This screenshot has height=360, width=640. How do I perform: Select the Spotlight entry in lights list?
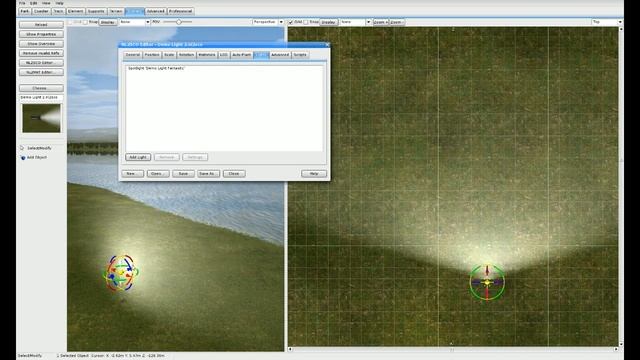pos(156,68)
